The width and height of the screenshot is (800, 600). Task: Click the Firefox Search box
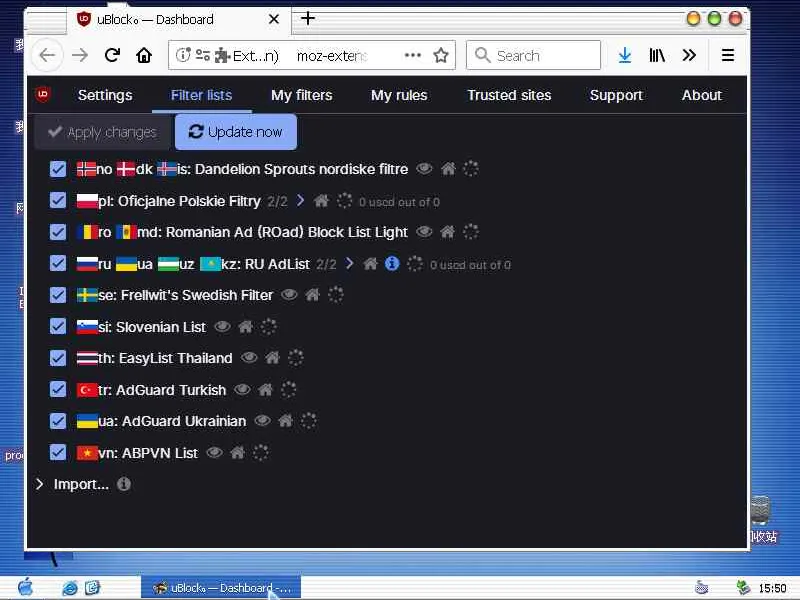click(x=533, y=55)
